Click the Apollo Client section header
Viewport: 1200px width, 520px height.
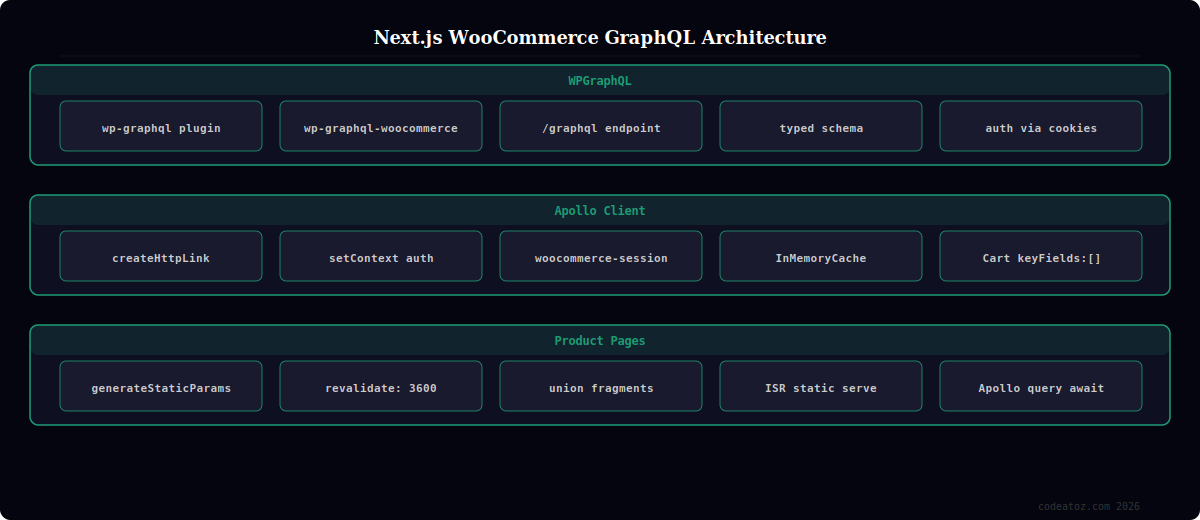(x=600, y=211)
